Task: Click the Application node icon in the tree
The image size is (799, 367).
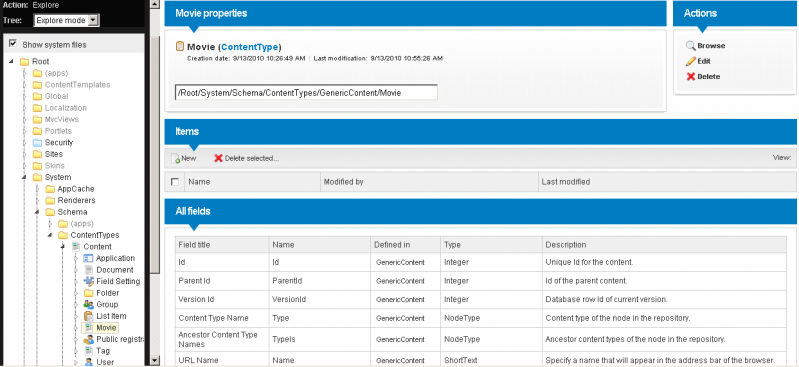Action: click(x=88, y=258)
